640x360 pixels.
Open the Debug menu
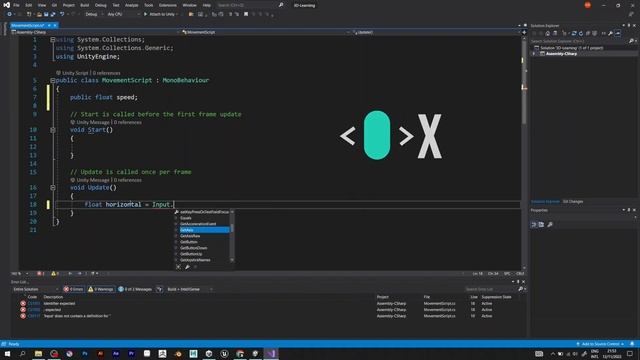click(x=100, y=5)
